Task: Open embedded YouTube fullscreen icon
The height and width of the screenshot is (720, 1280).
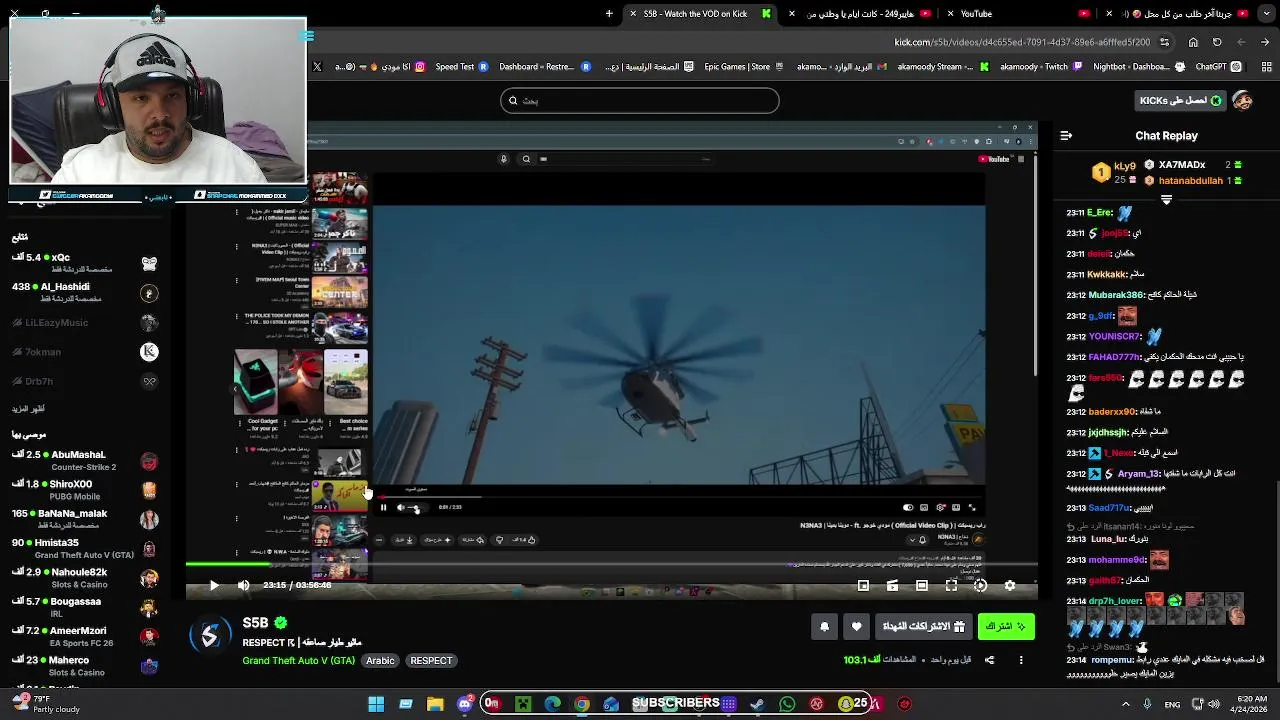Action: click(971, 507)
